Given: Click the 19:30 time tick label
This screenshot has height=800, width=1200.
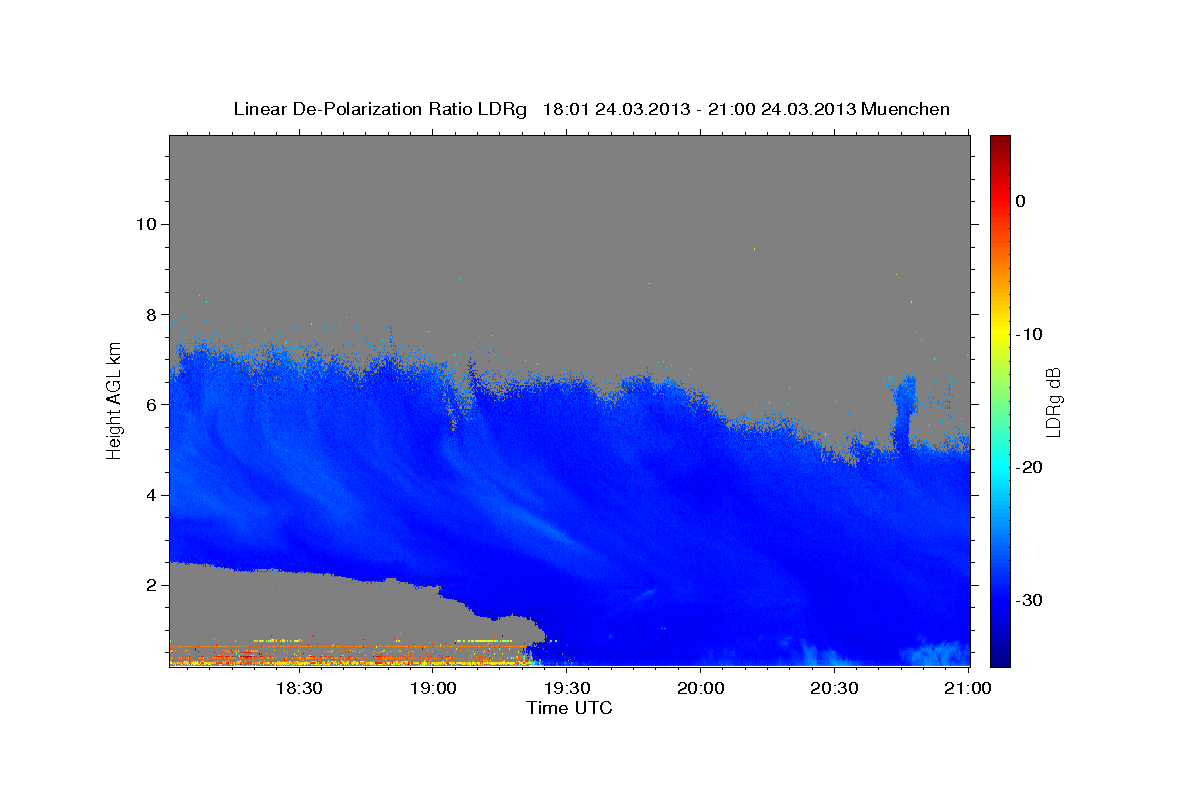Looking at the screenshot, I should pyautogui.click(x=568, y=689).
